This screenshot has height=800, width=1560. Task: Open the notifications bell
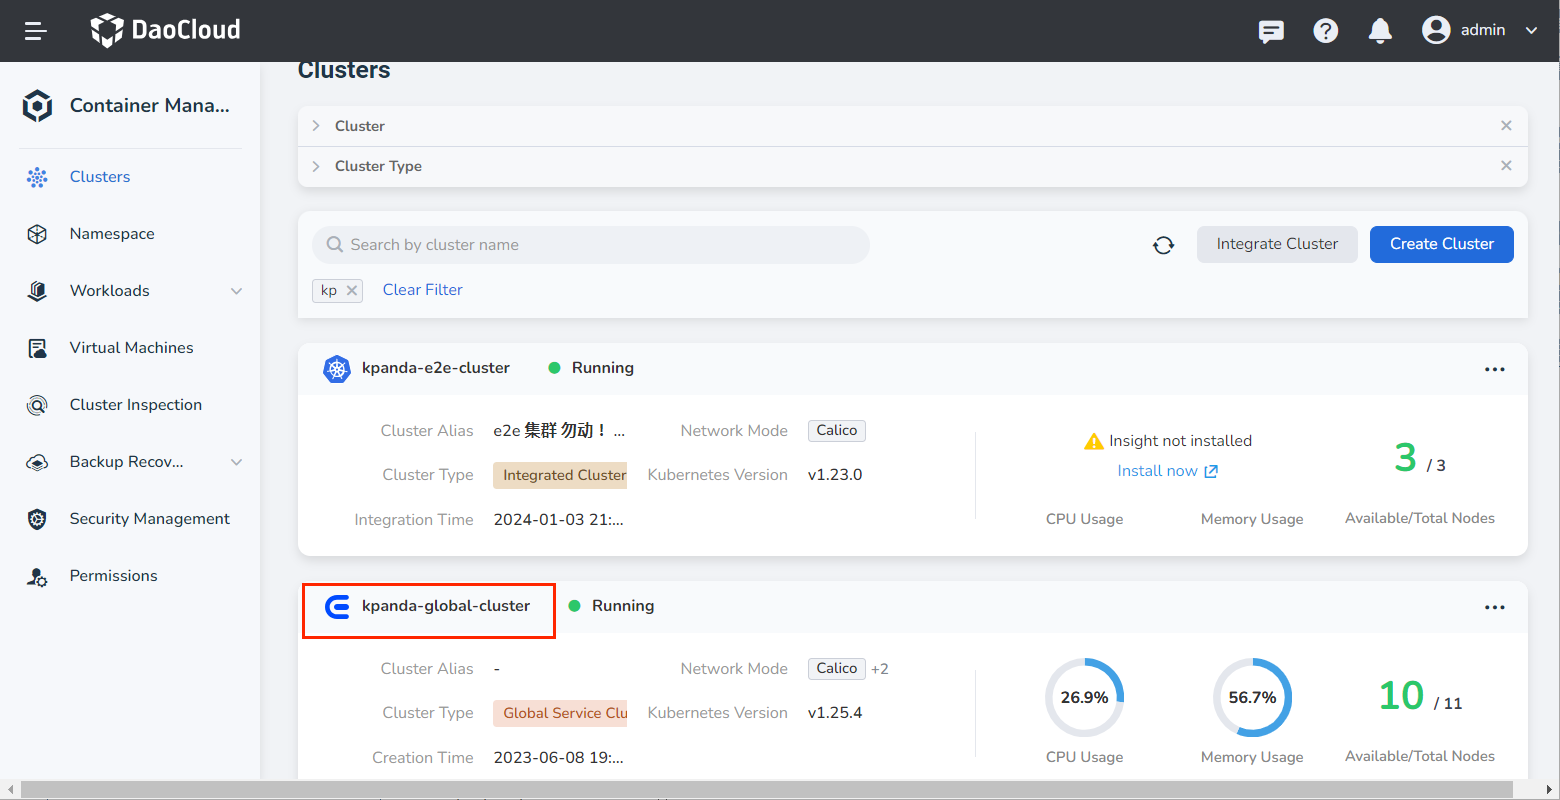pos(1380,31)
